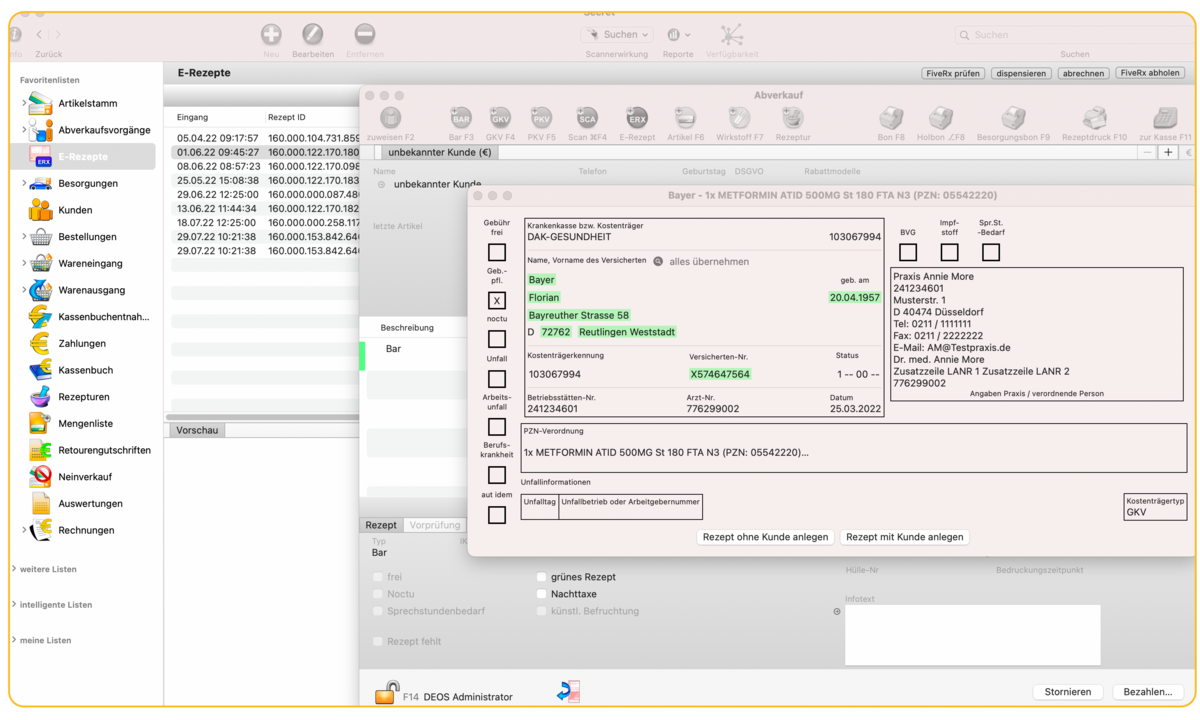The image size is (1200, 720).
Task: Select the PKV F5 icon
Action: (x=541, y=118)
